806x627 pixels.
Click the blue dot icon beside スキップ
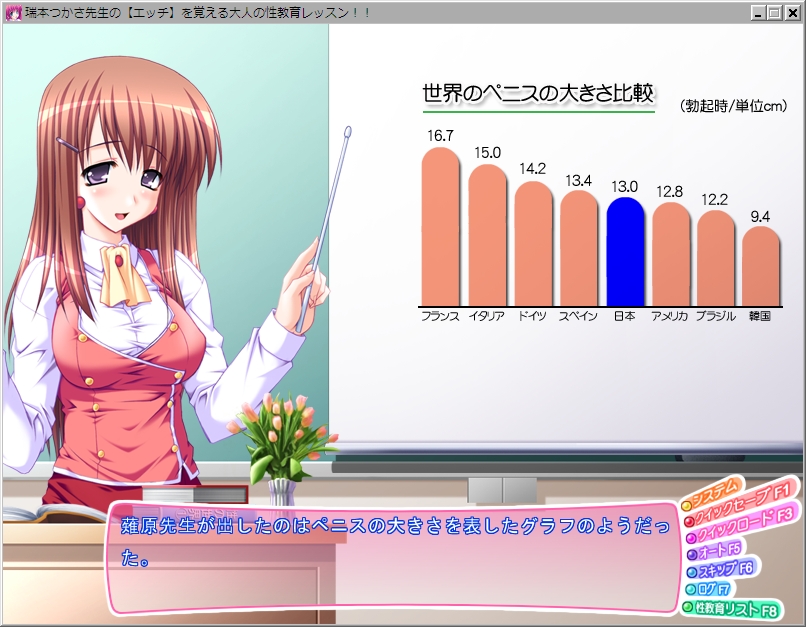tap(692, 572)
